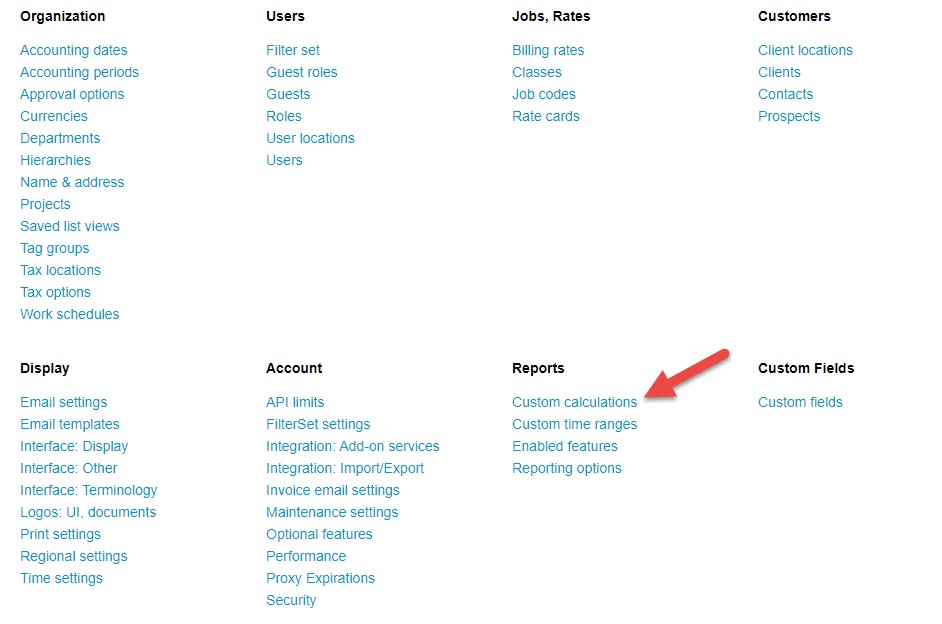Open Accounting periods settings
942x624 pixels.
pyautogui.click(x=79, y=72)
